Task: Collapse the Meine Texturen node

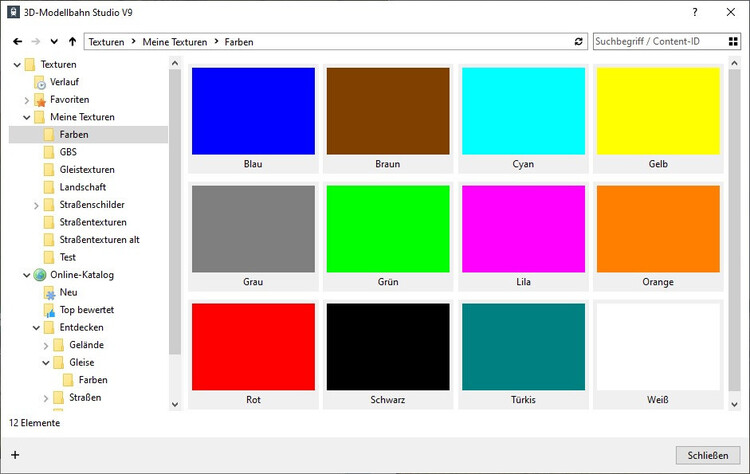Action: coord(27,117)
